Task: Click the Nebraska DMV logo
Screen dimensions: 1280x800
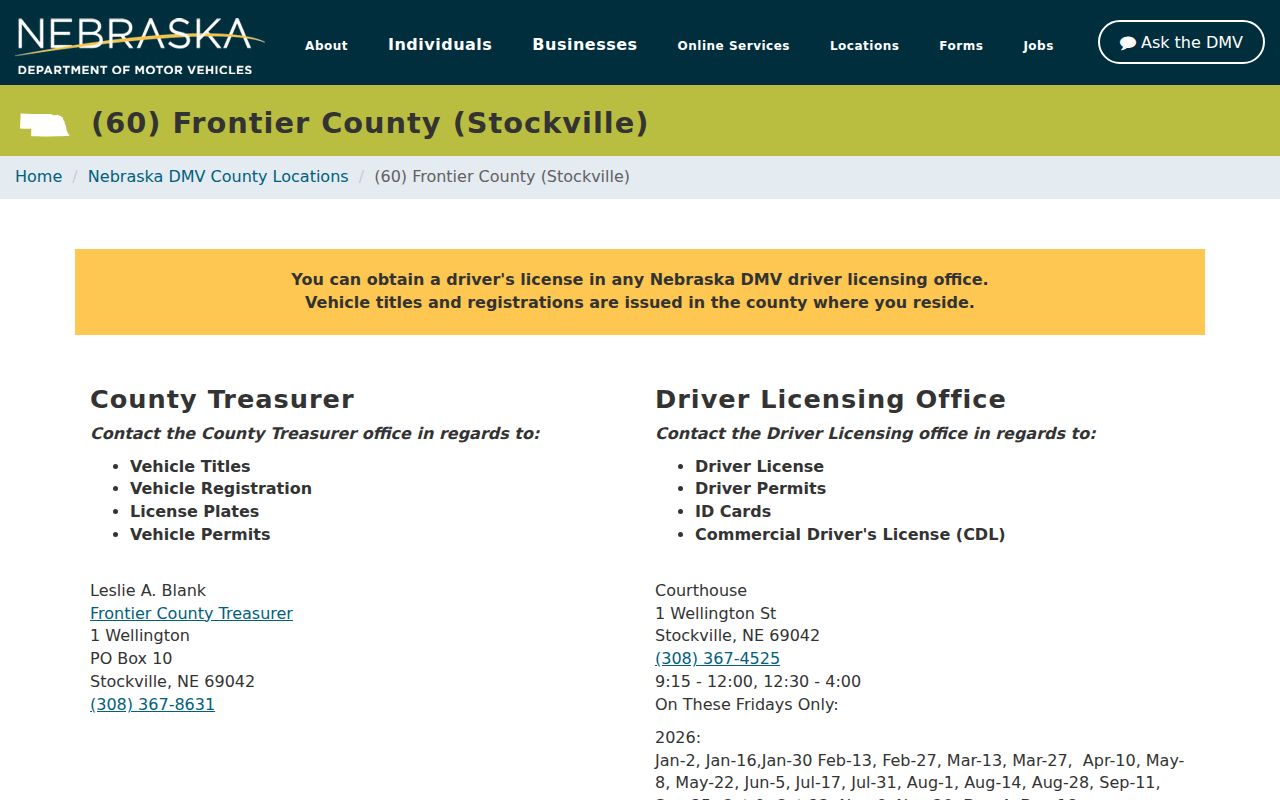Action: (140, 45)
